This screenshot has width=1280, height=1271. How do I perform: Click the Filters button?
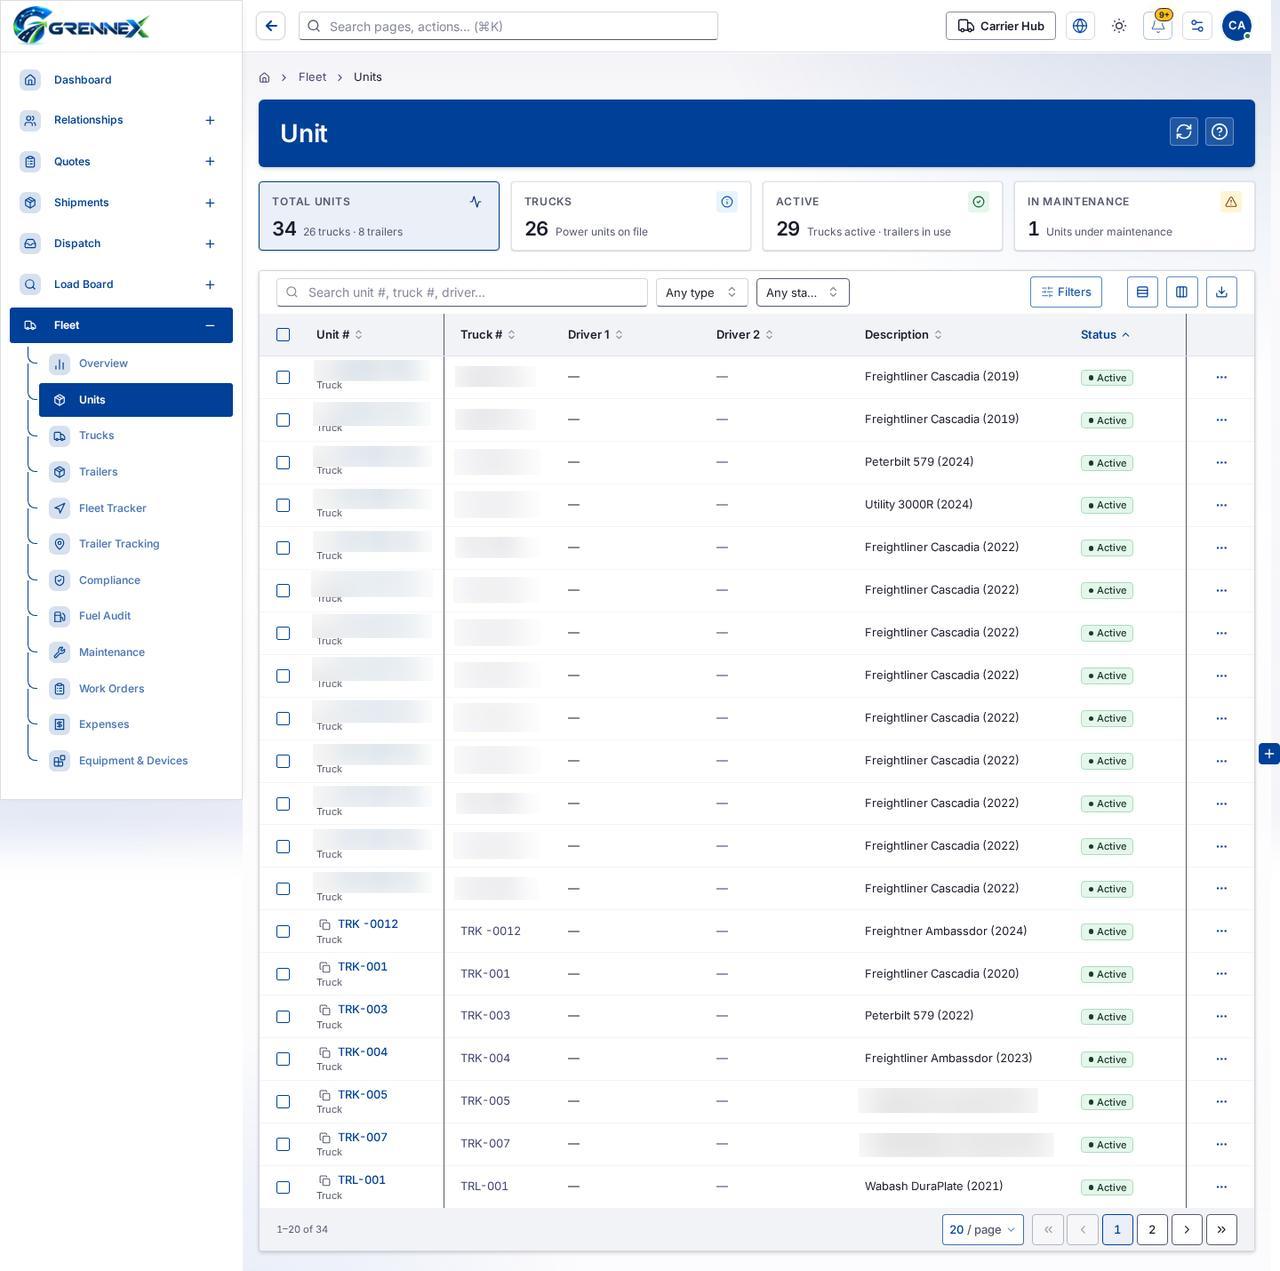1066,292
